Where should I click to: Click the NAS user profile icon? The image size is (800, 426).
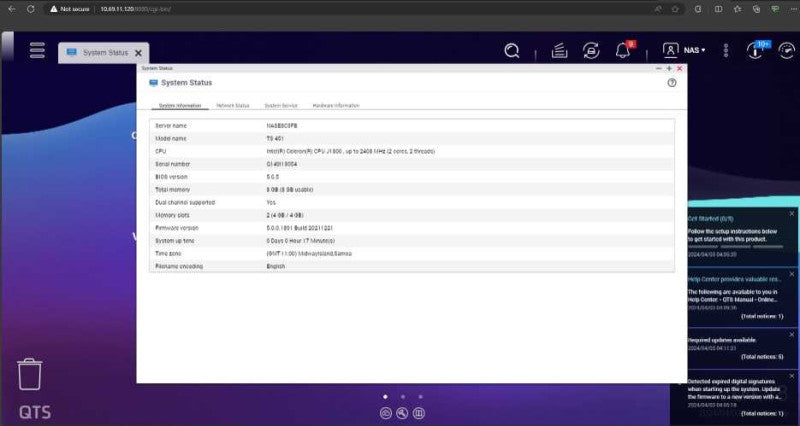(x=670, y=50)
